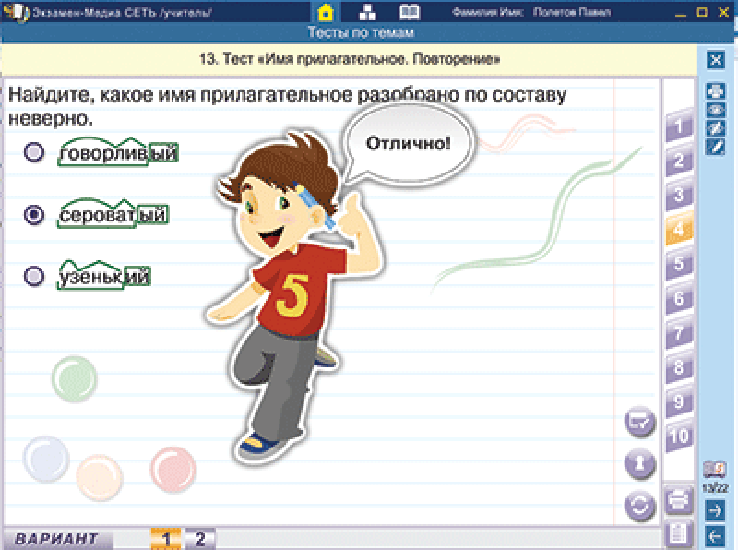Screen dimensions: 738x550
Task: Select the answer option «говорливый»
Action: 35,153
